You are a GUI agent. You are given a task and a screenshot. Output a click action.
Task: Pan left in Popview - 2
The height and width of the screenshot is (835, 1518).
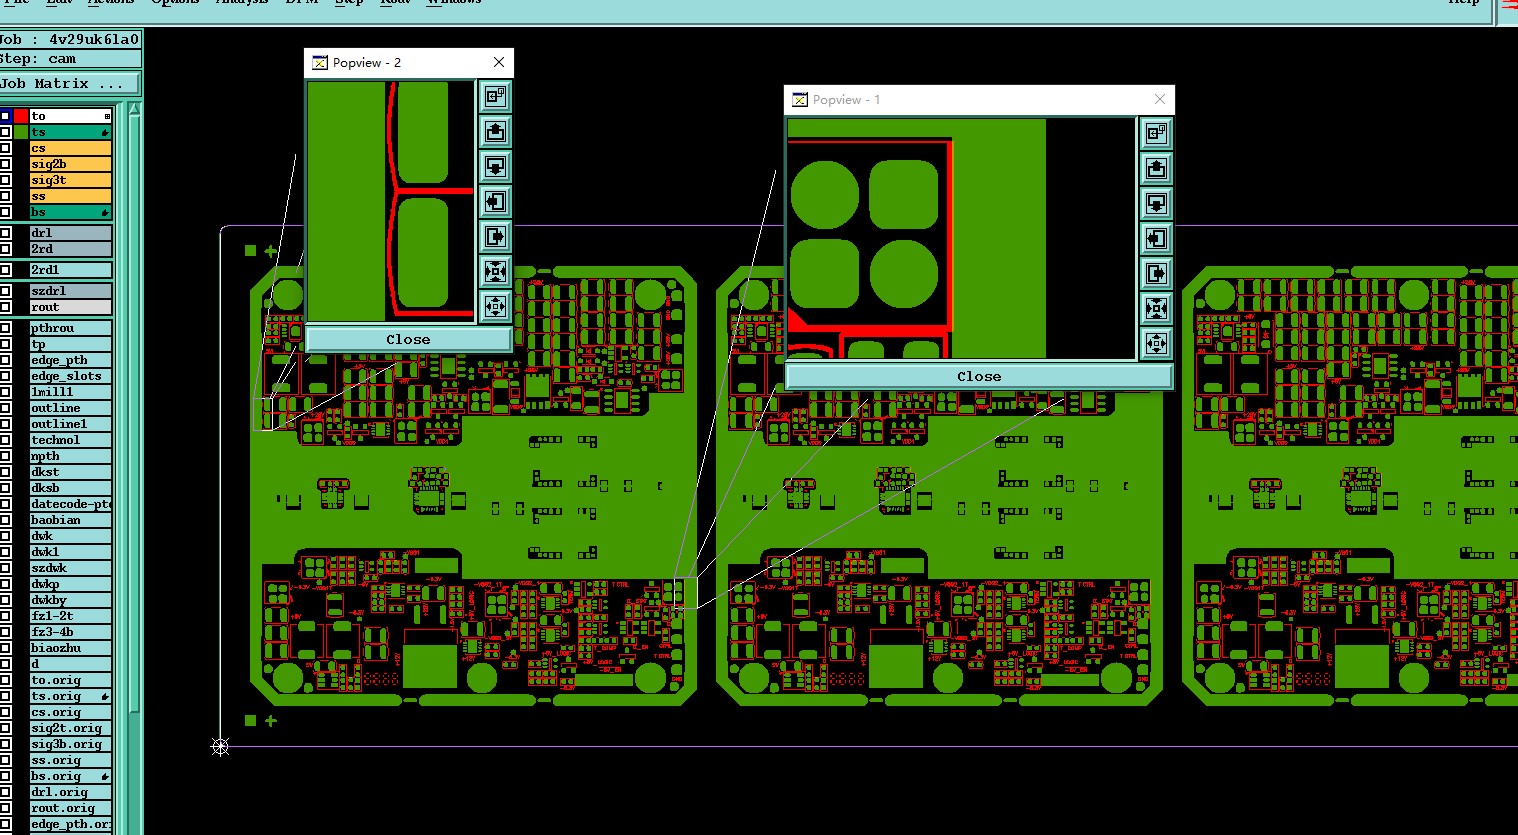496,201
